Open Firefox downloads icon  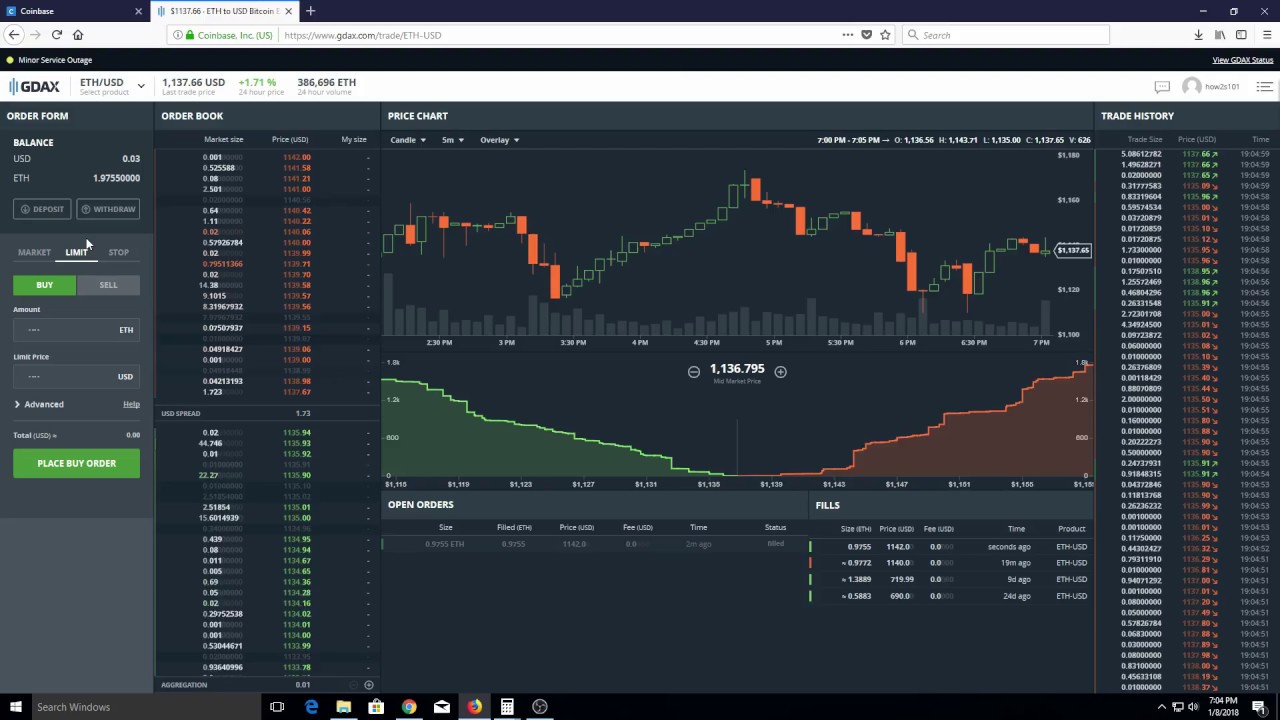(1198, 35)
